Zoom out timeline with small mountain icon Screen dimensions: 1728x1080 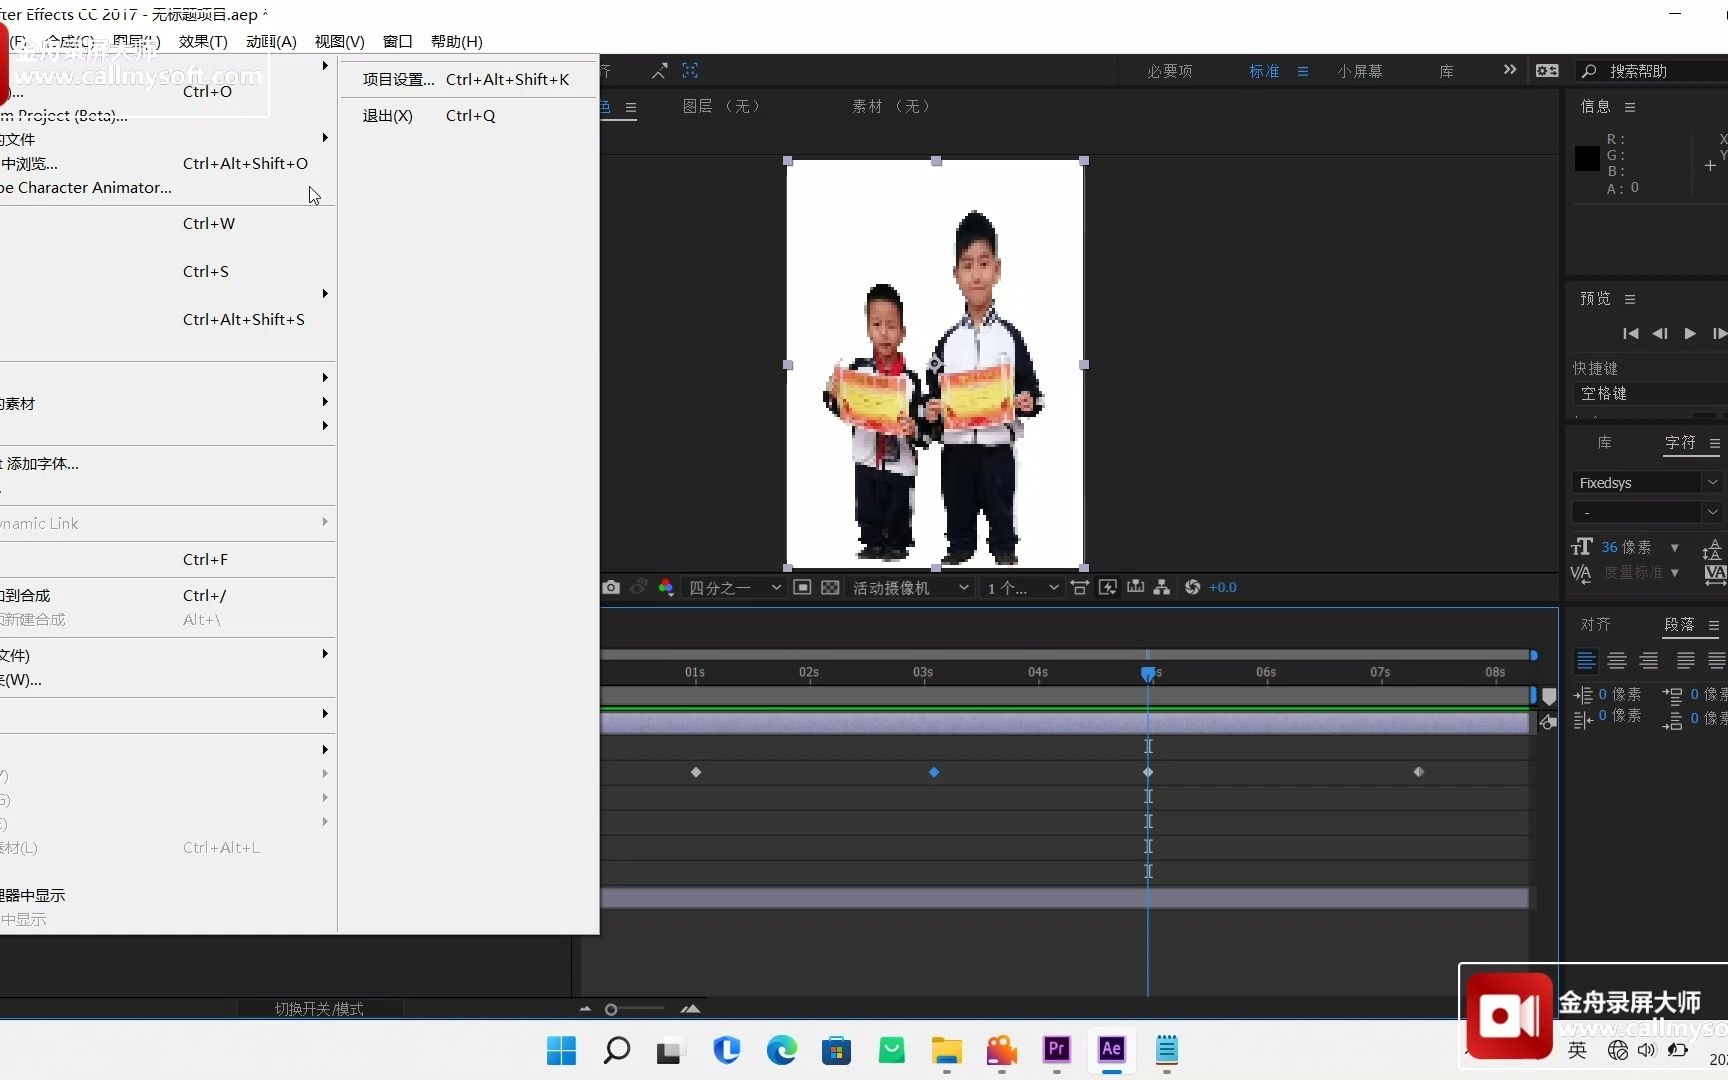[585, 1009]
